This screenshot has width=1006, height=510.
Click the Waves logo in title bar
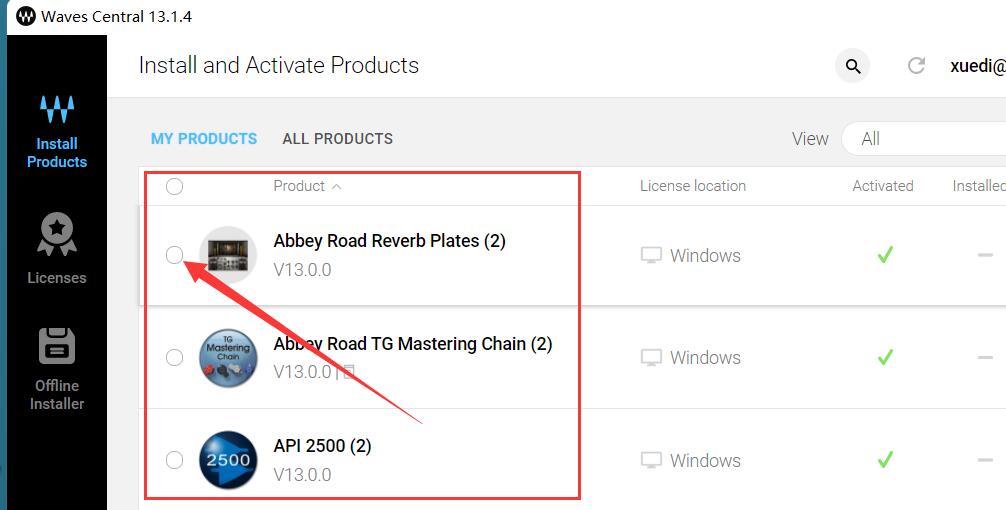26,17
